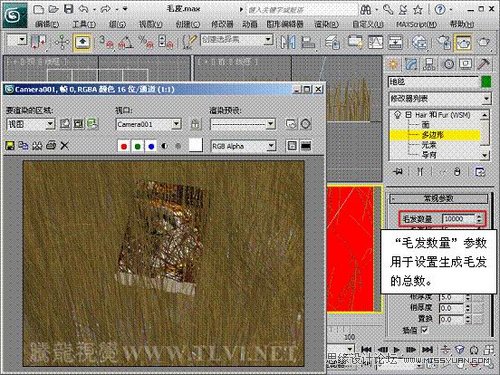Clone the rendered frame window icon
The image size is (500, 375).
[37, 146]
